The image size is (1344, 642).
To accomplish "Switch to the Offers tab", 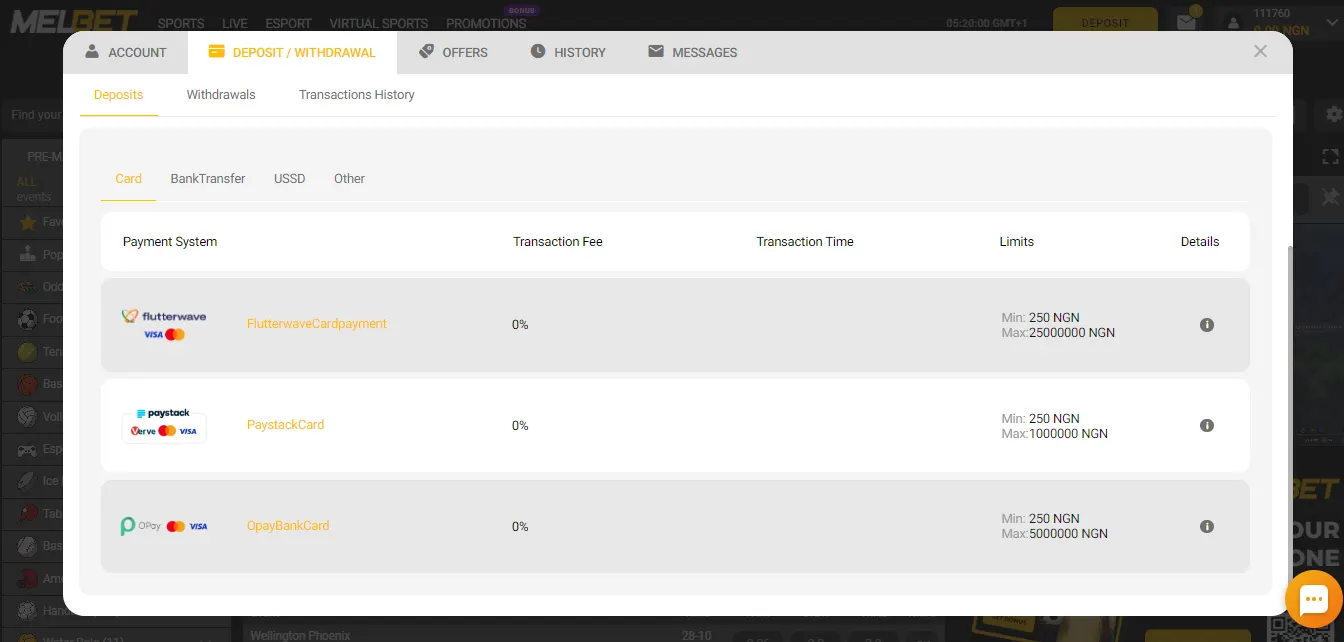I will pos(453,52).
